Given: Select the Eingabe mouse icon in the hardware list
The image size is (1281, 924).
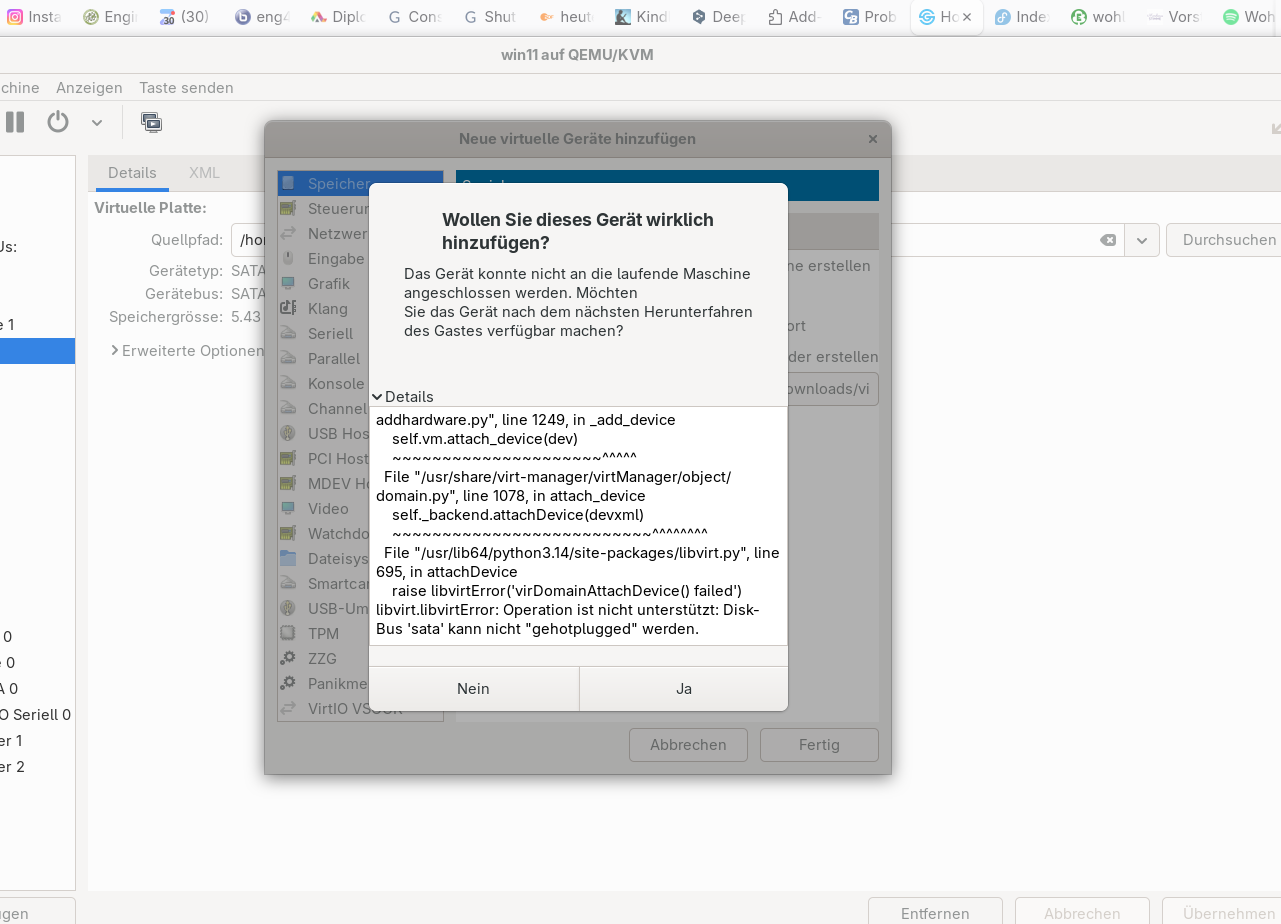Looking at the screenshot, I should pos(288,258).
